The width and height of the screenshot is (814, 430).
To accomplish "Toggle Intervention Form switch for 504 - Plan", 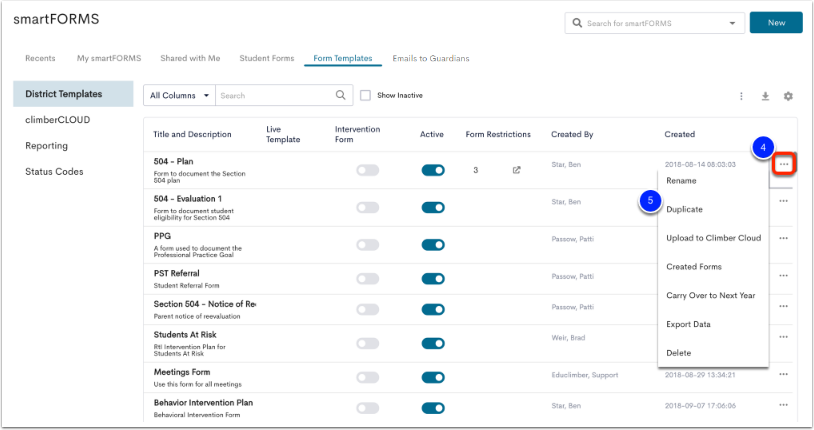I will [368, 170].
